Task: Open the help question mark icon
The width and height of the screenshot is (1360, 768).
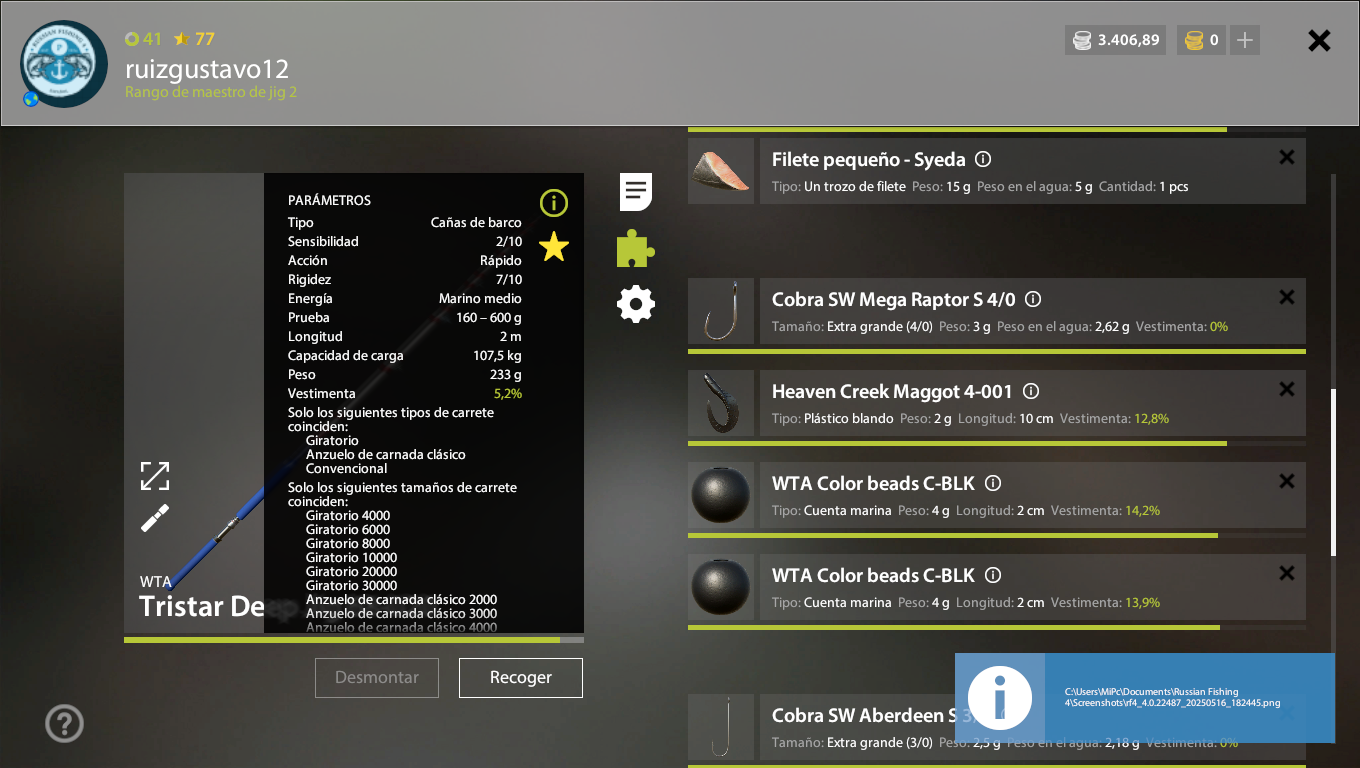Action: click(x=65, y=723)
